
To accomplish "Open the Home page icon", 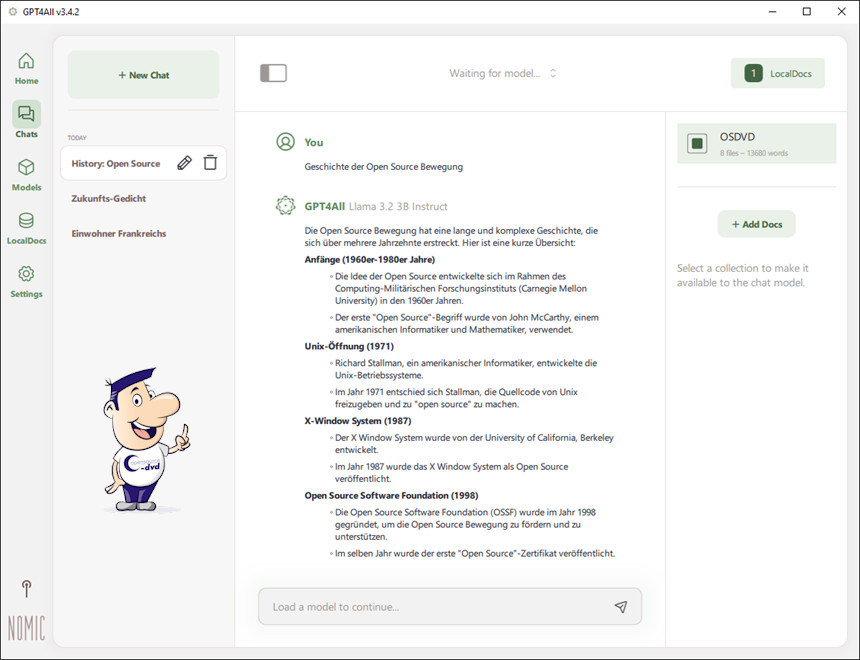I will tap(26, 62).
